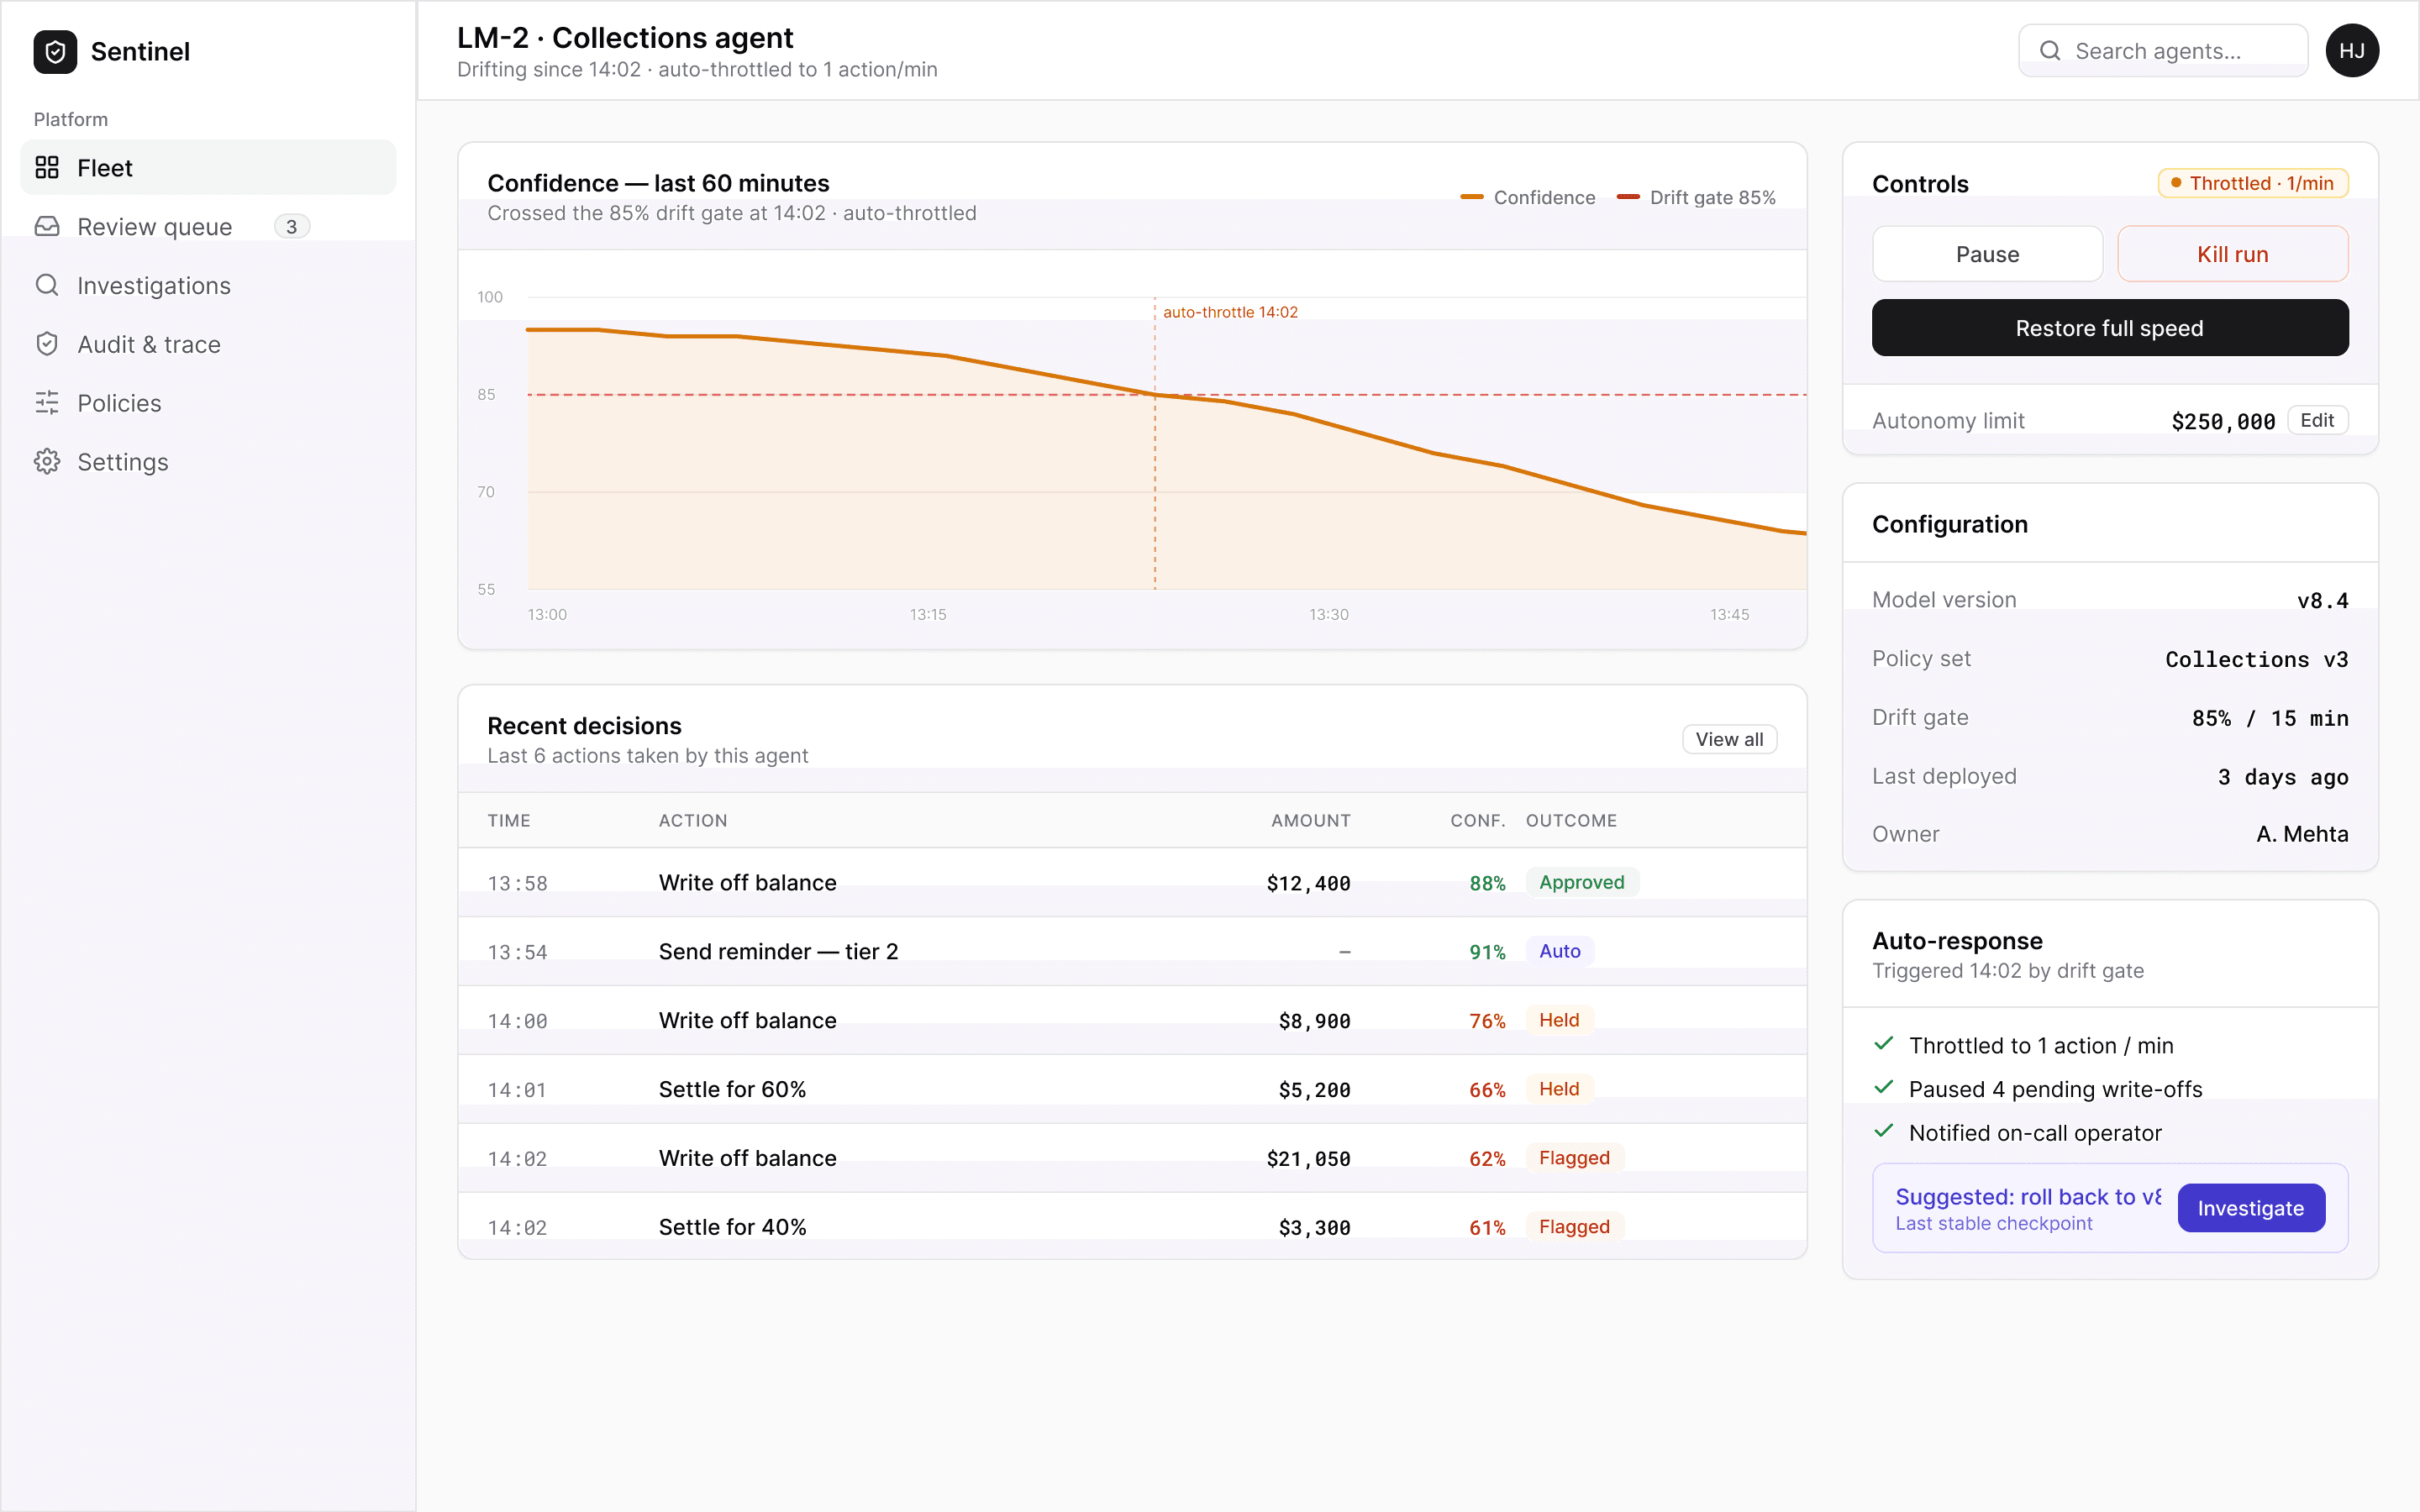Click the Audit & trace shield icon
The height and width of the screenshot is (1512, 2420).
47,344
